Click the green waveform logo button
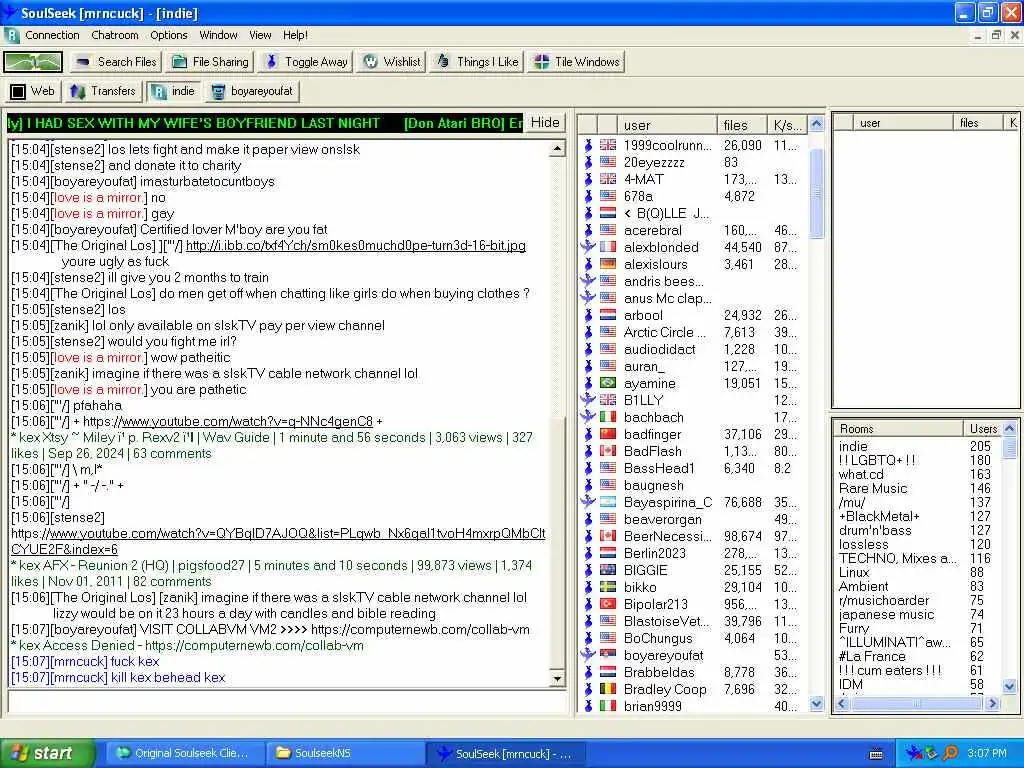Image resolution: width=1024 pixels, height=768 pixels. coord(33,62)
